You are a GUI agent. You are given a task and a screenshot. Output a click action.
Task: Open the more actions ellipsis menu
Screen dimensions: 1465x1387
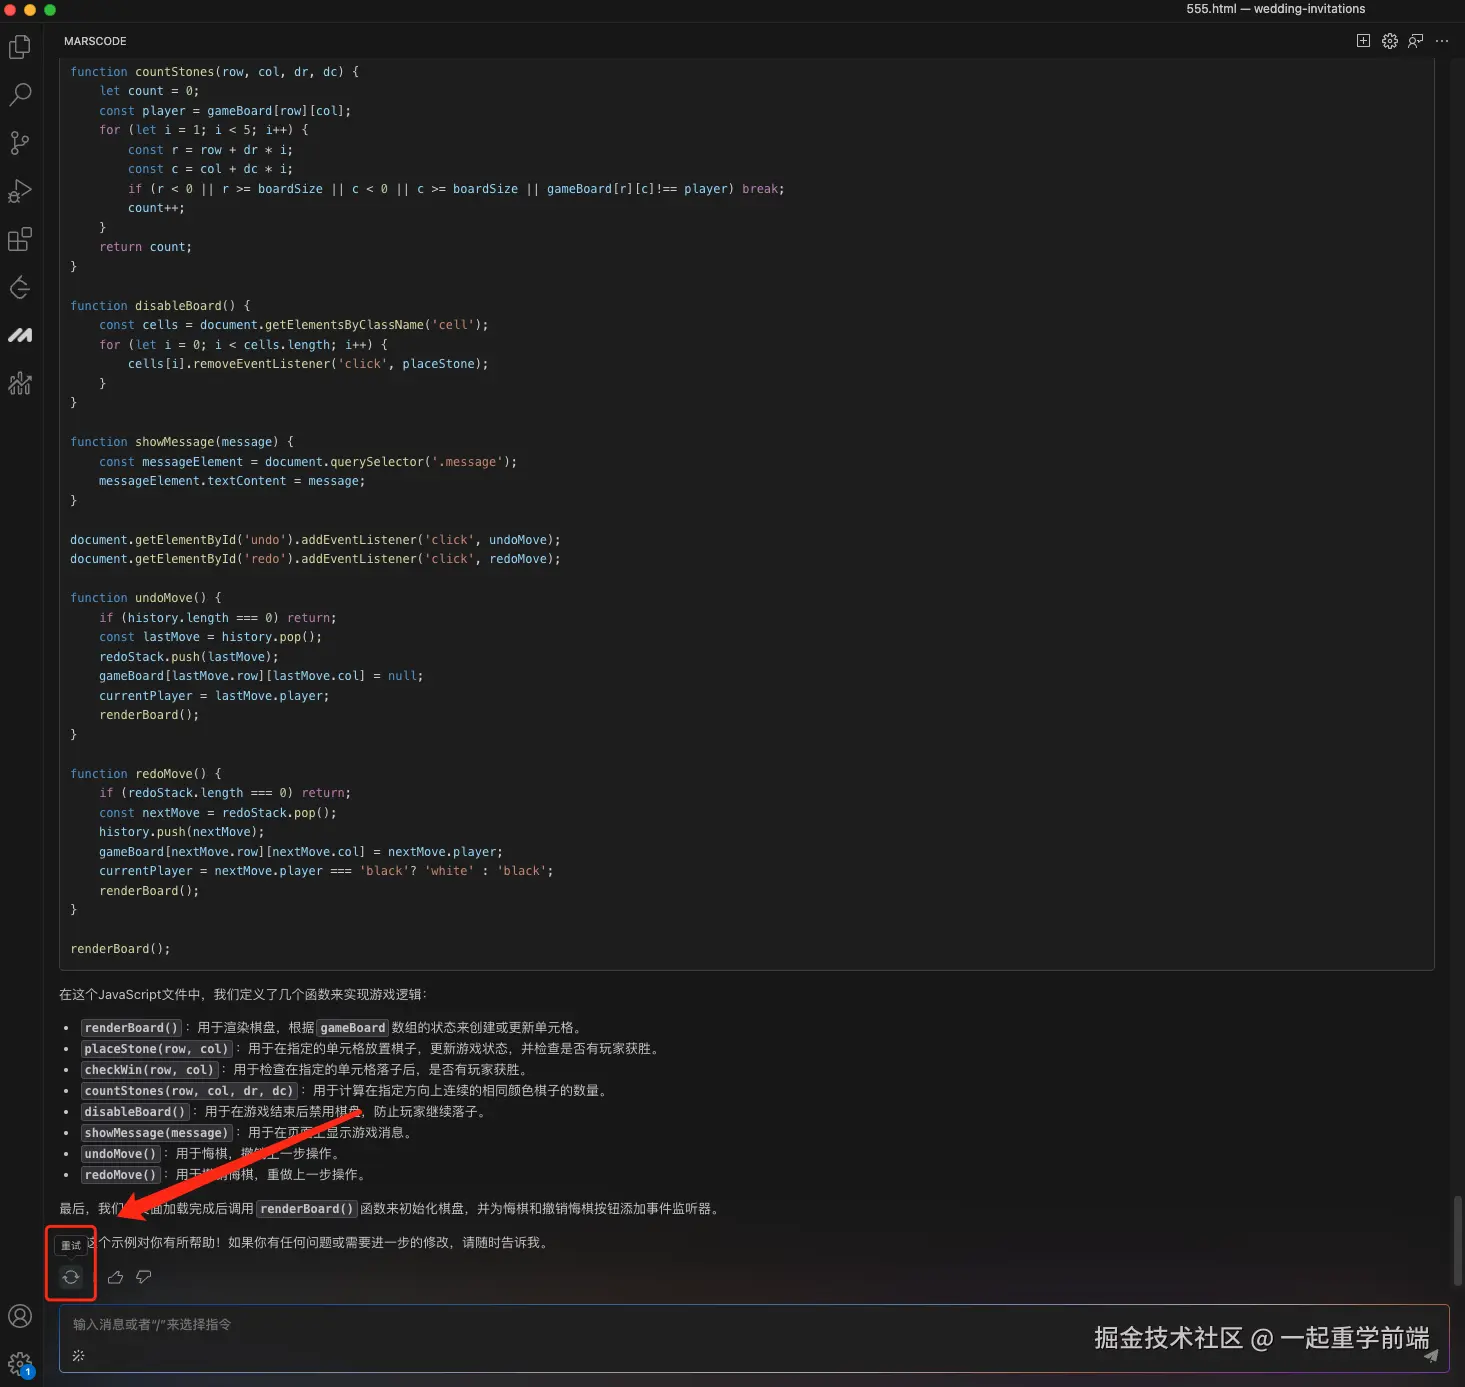(1442, 41)
